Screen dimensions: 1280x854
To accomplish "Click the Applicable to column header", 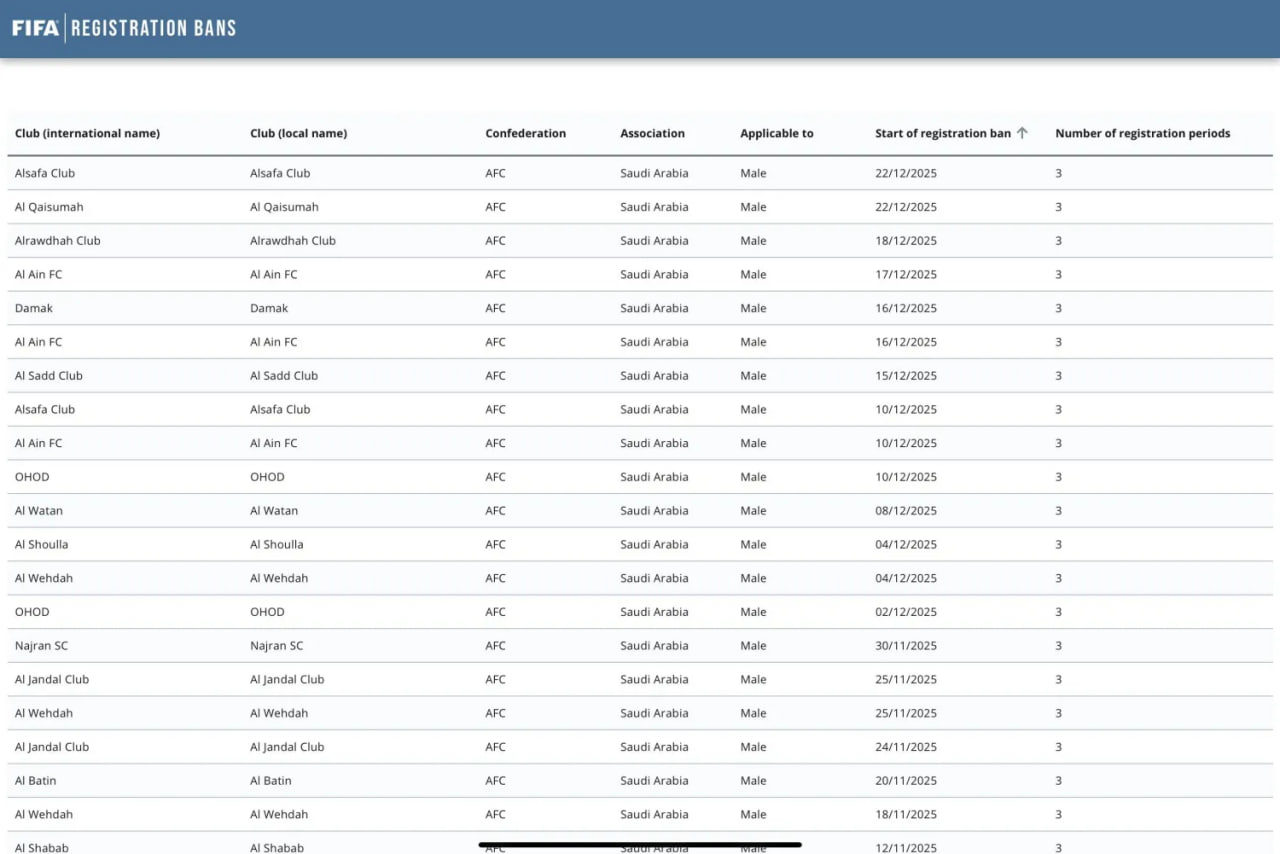I will tap(776, 133).
